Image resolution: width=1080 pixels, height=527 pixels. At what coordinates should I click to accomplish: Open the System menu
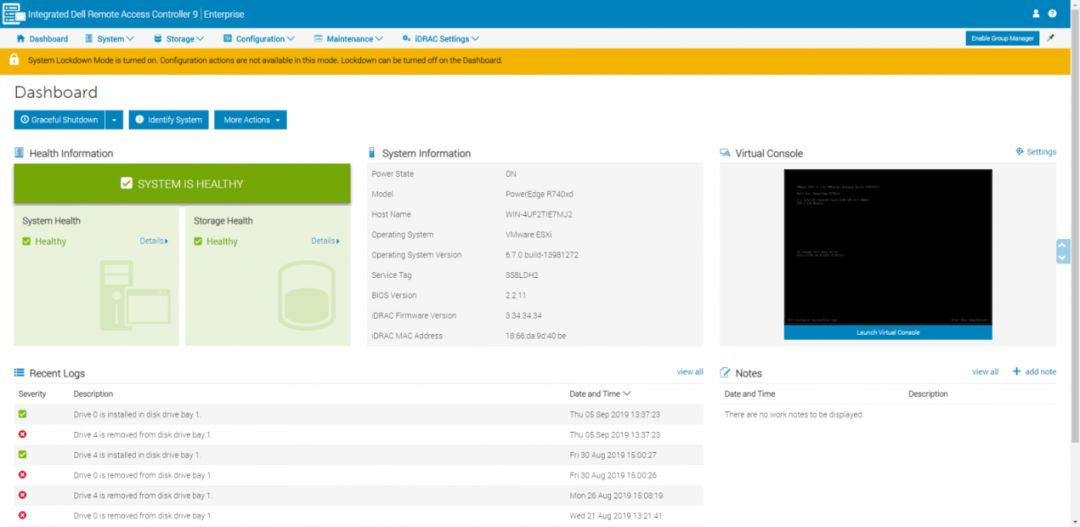point(110,39)
